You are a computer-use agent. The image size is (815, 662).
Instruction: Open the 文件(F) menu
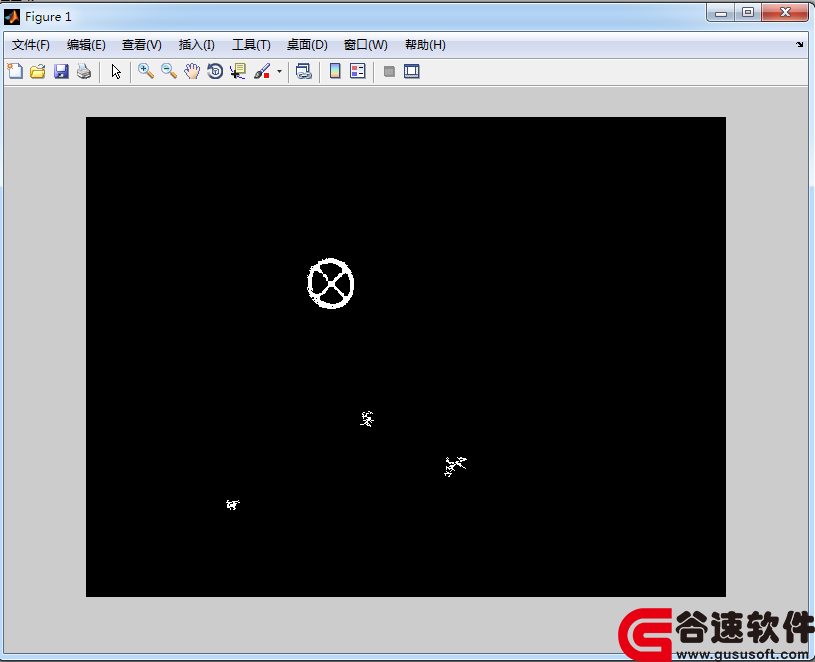tap(31, 45)
